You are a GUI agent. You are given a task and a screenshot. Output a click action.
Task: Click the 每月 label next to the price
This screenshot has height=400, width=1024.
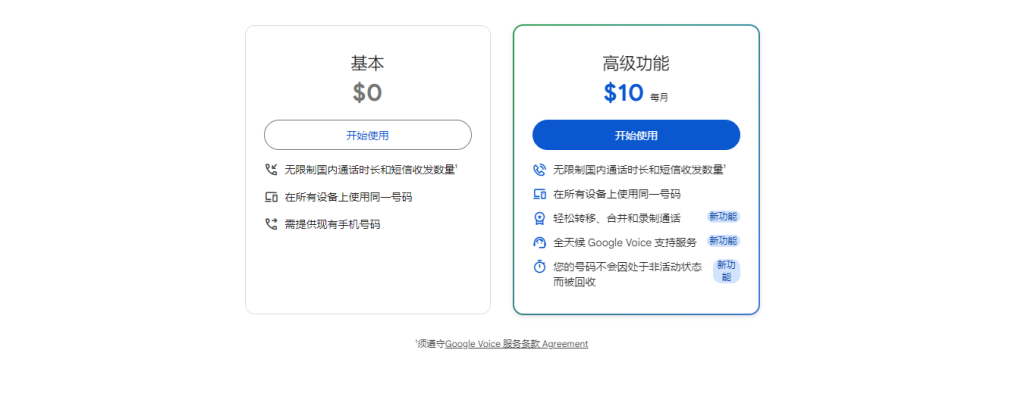[x=659, y=98]
